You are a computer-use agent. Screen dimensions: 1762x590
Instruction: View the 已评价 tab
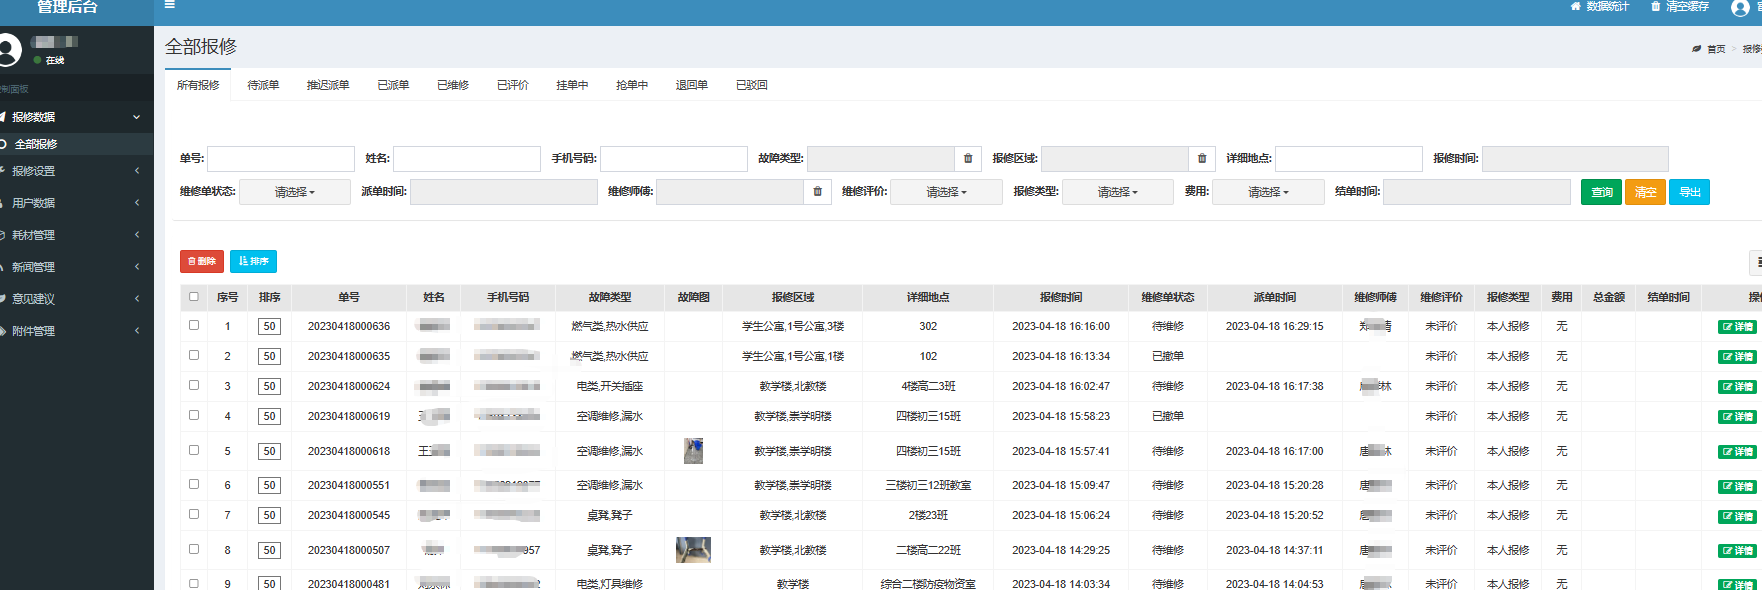(x=513, y=85)
